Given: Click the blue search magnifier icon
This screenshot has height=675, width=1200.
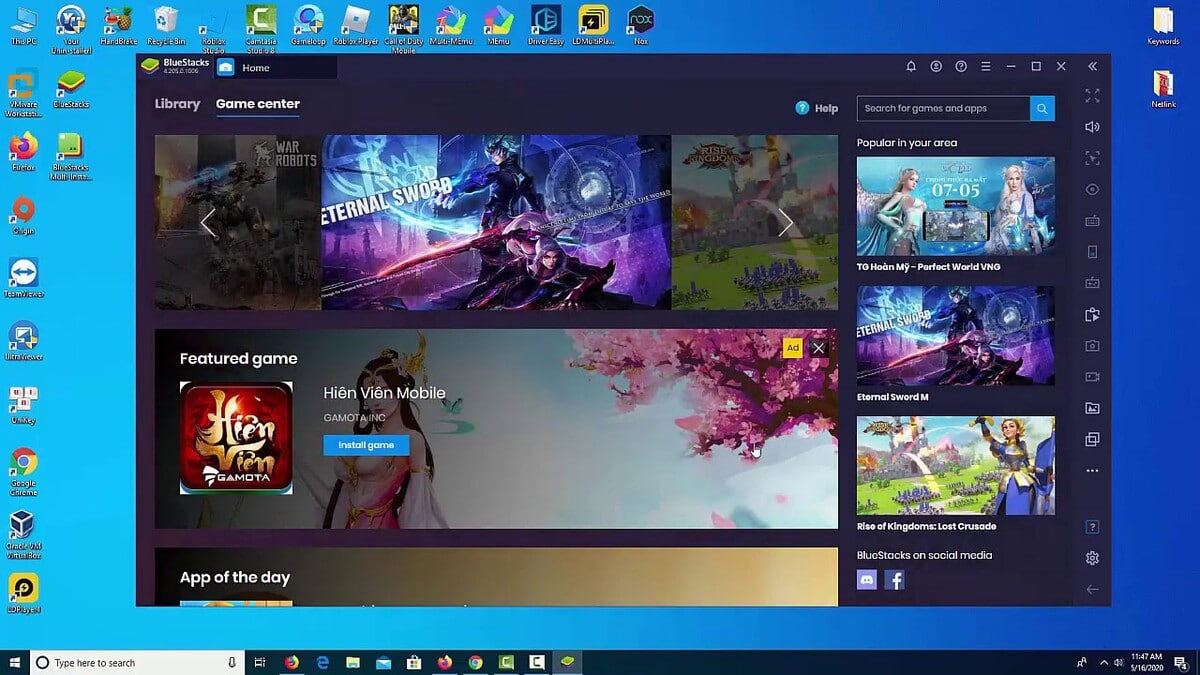Looking at the screenshot, I should pyautogui.click(x=1041, y=108).
